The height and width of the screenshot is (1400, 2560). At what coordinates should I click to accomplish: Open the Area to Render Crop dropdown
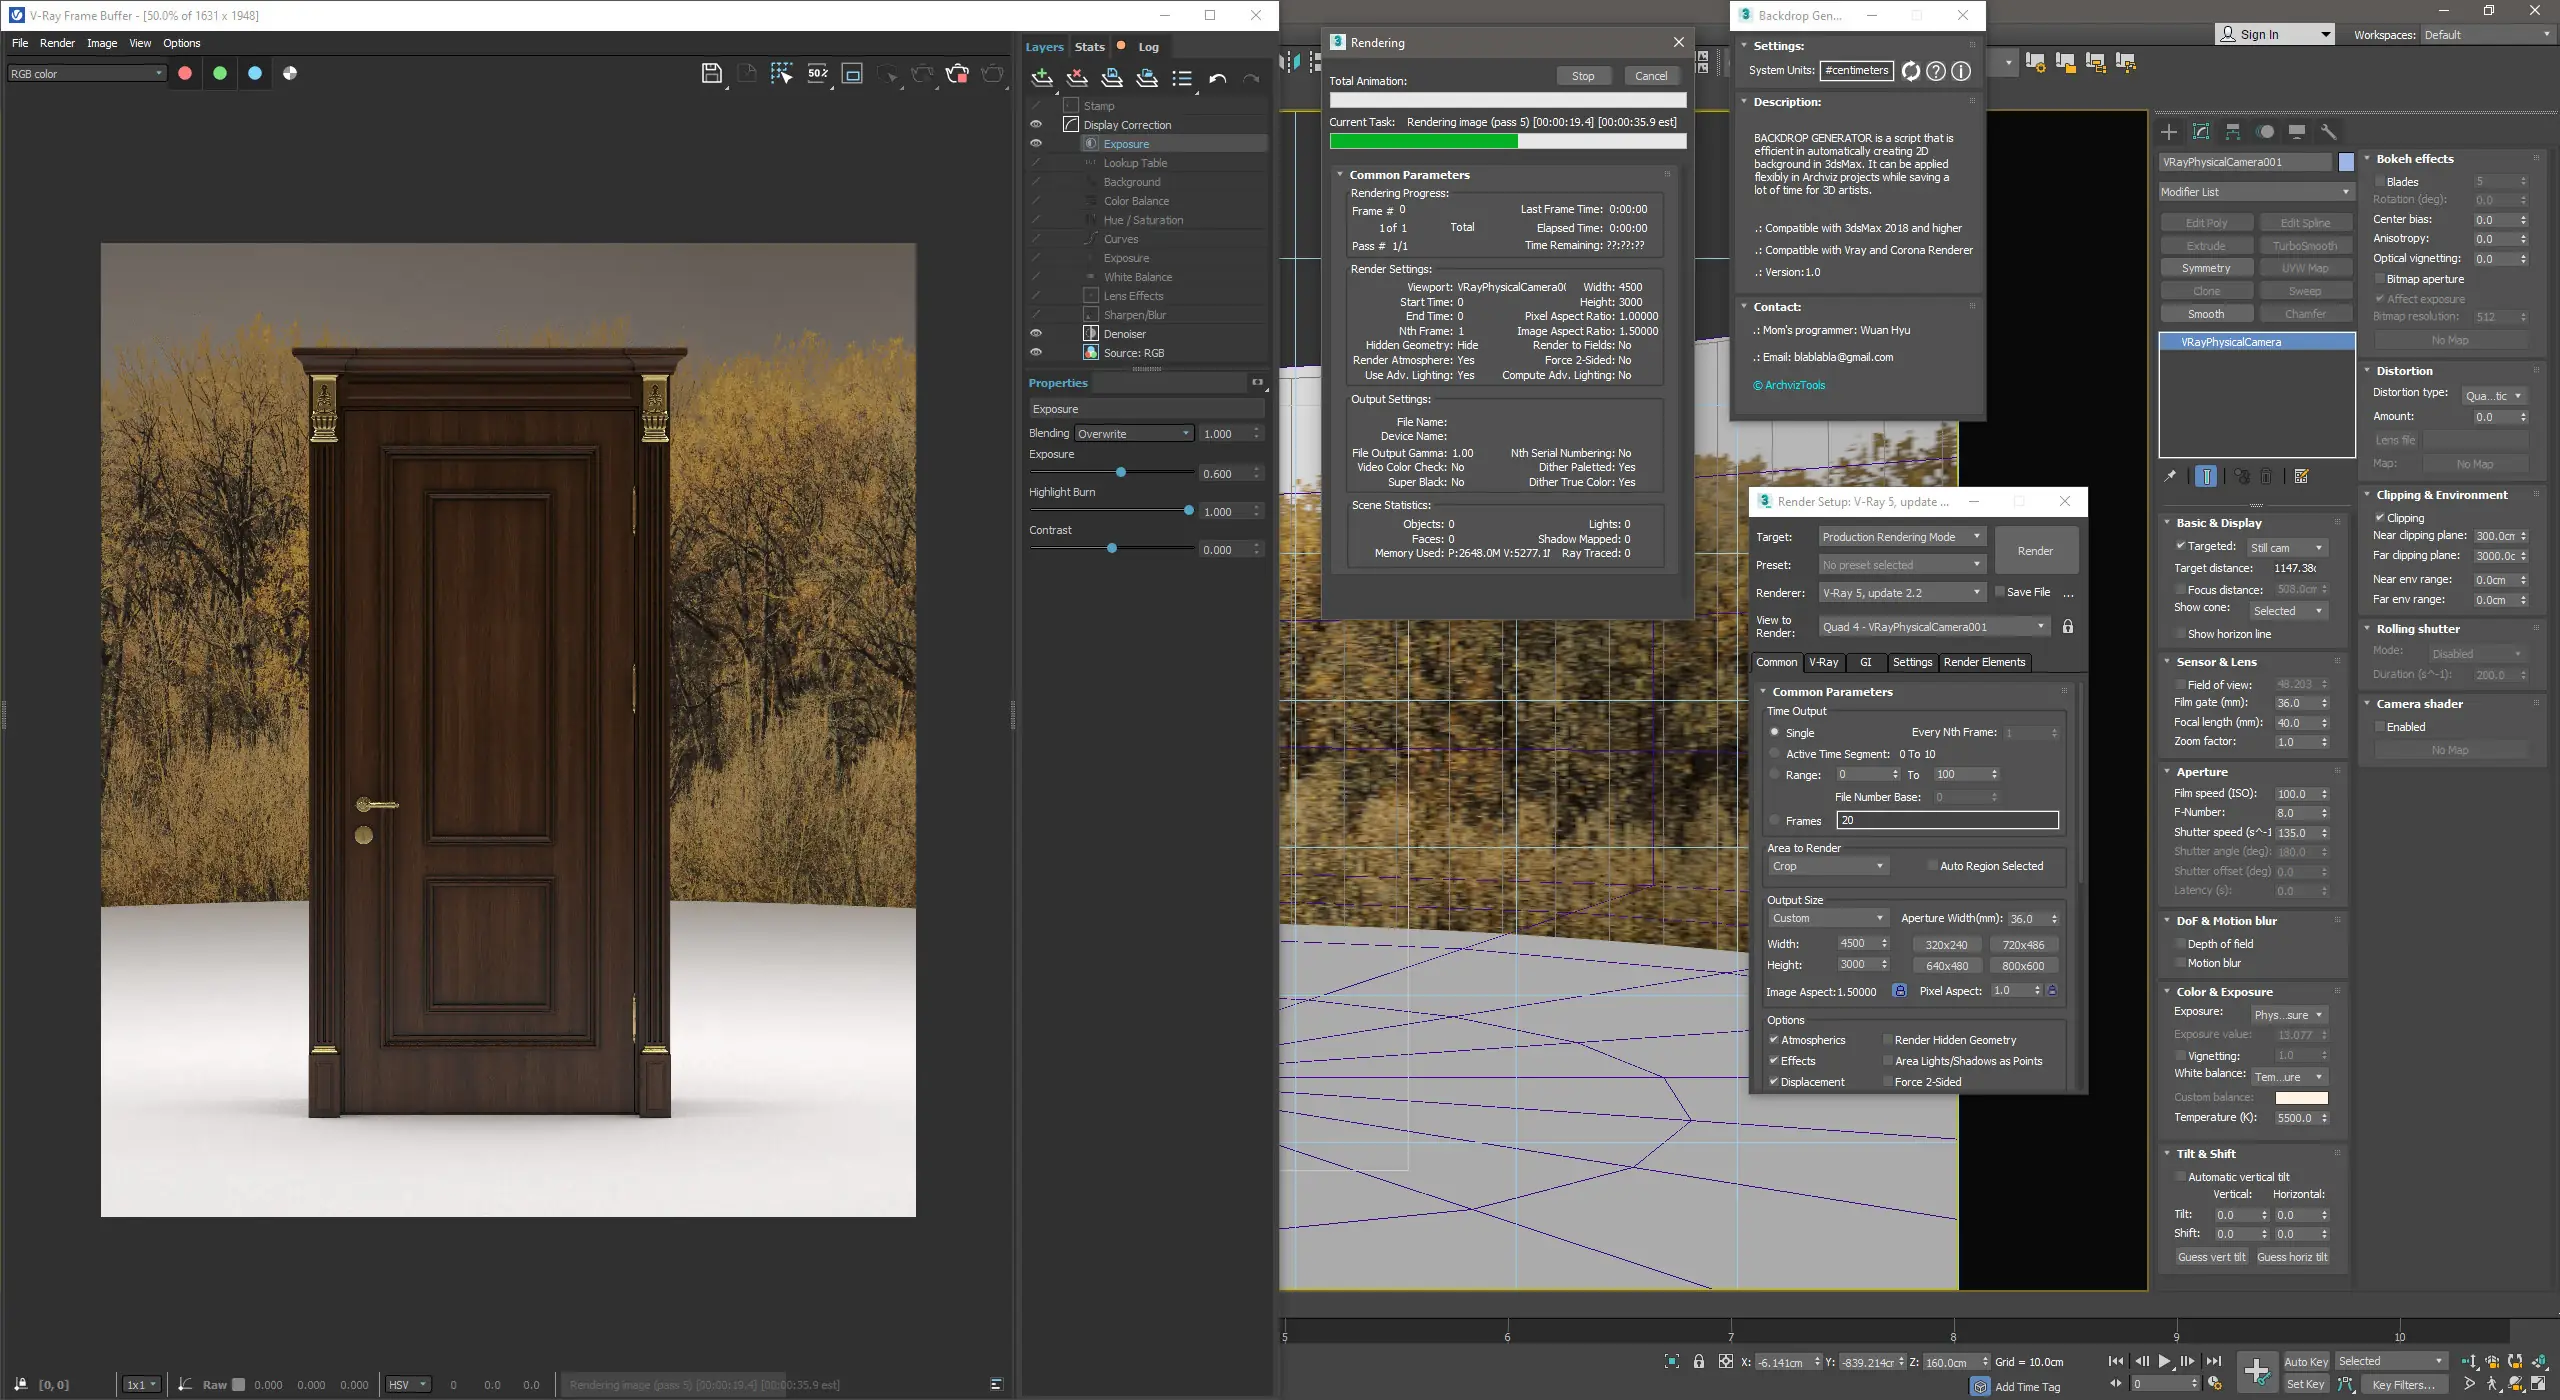click(1827, 866)
